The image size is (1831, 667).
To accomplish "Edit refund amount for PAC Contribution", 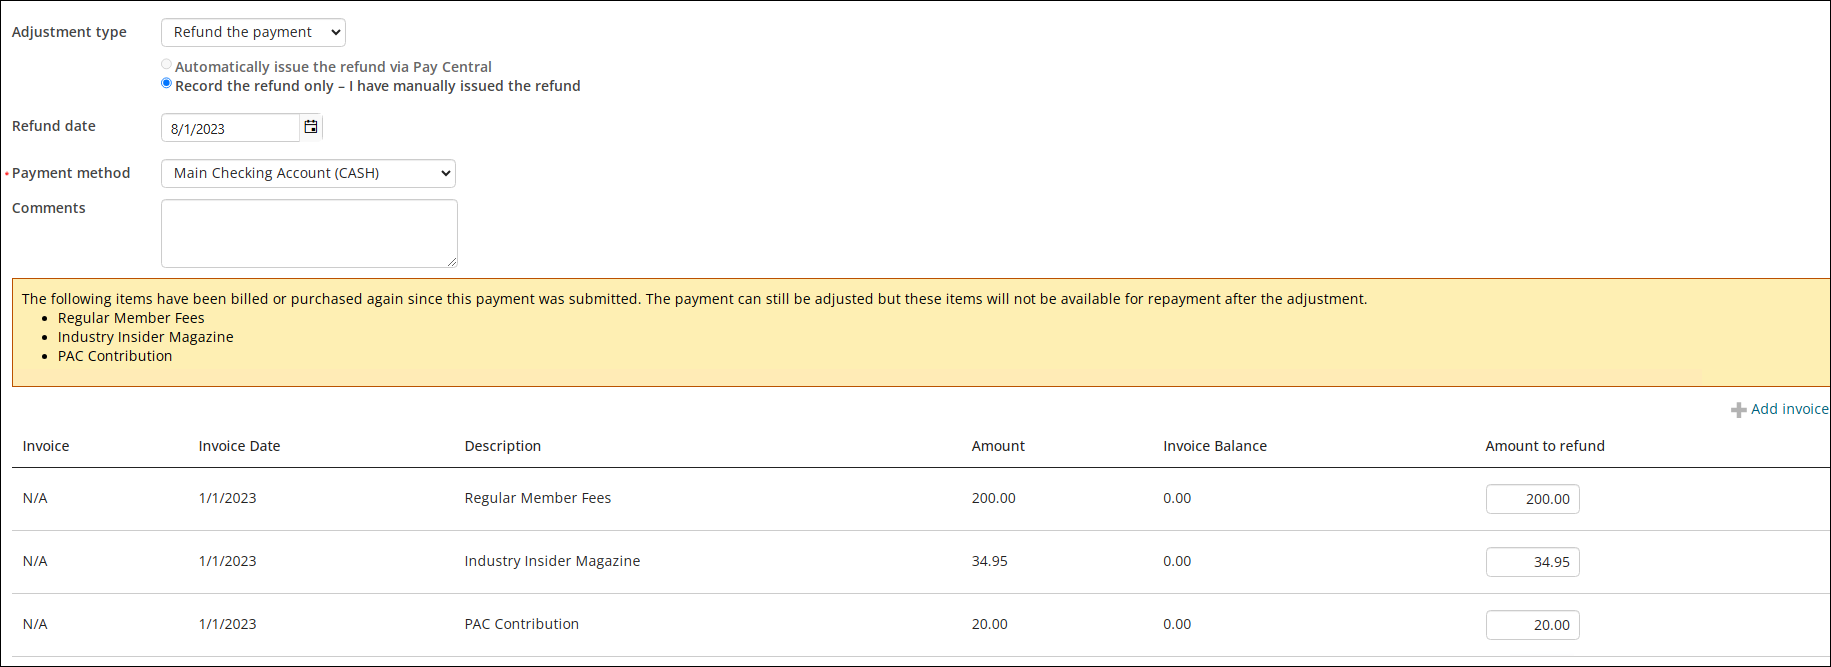I will click(x=1532, y=625).
